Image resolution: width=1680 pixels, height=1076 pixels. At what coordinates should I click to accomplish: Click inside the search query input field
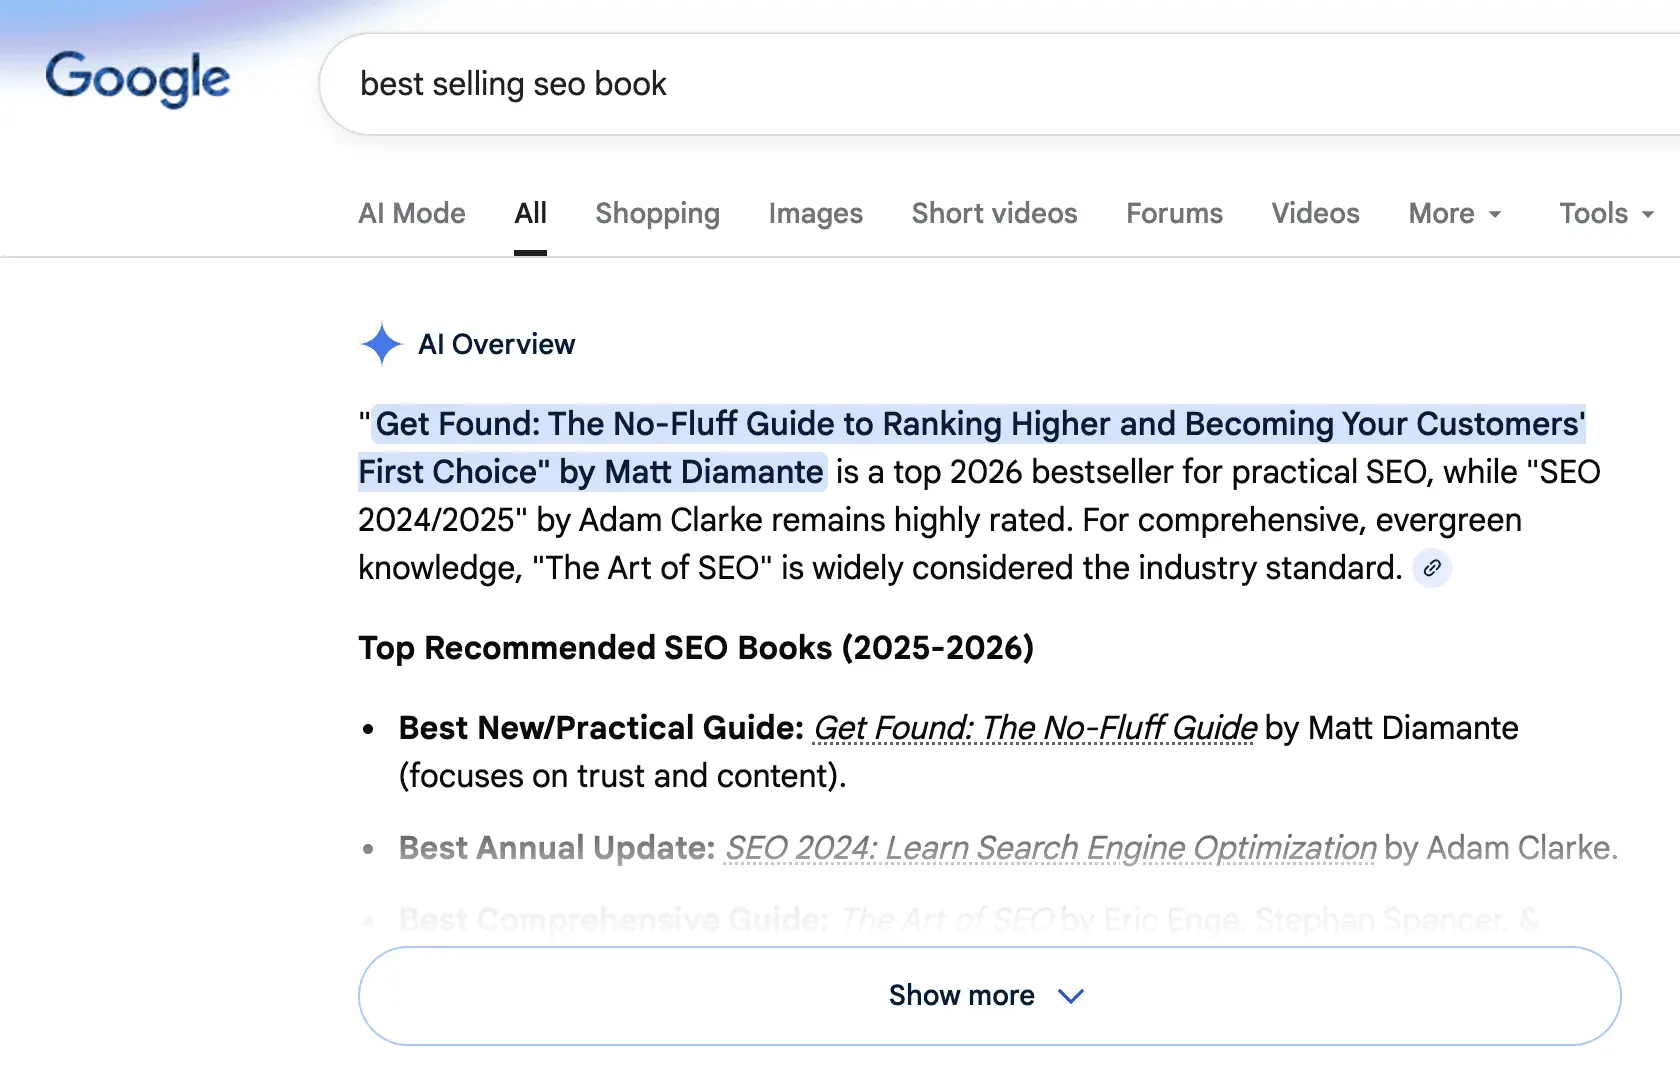700,84
